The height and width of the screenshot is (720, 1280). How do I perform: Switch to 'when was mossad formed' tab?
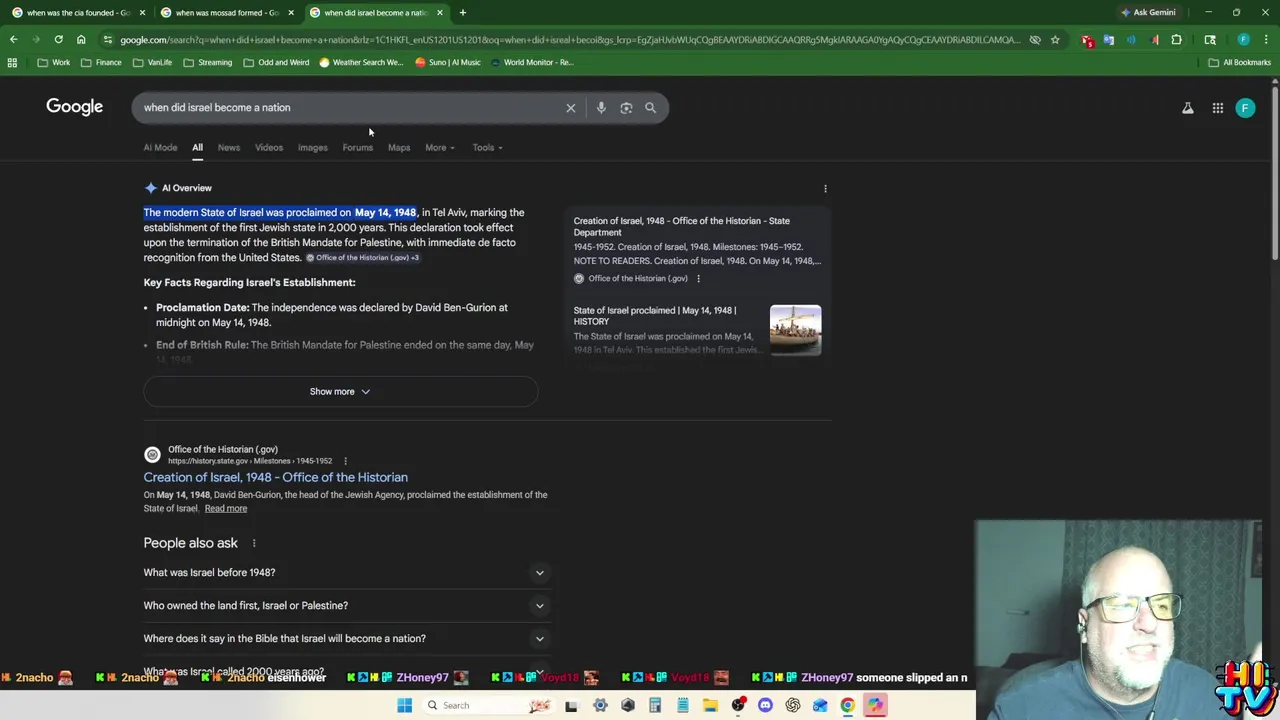click(226, 13)
